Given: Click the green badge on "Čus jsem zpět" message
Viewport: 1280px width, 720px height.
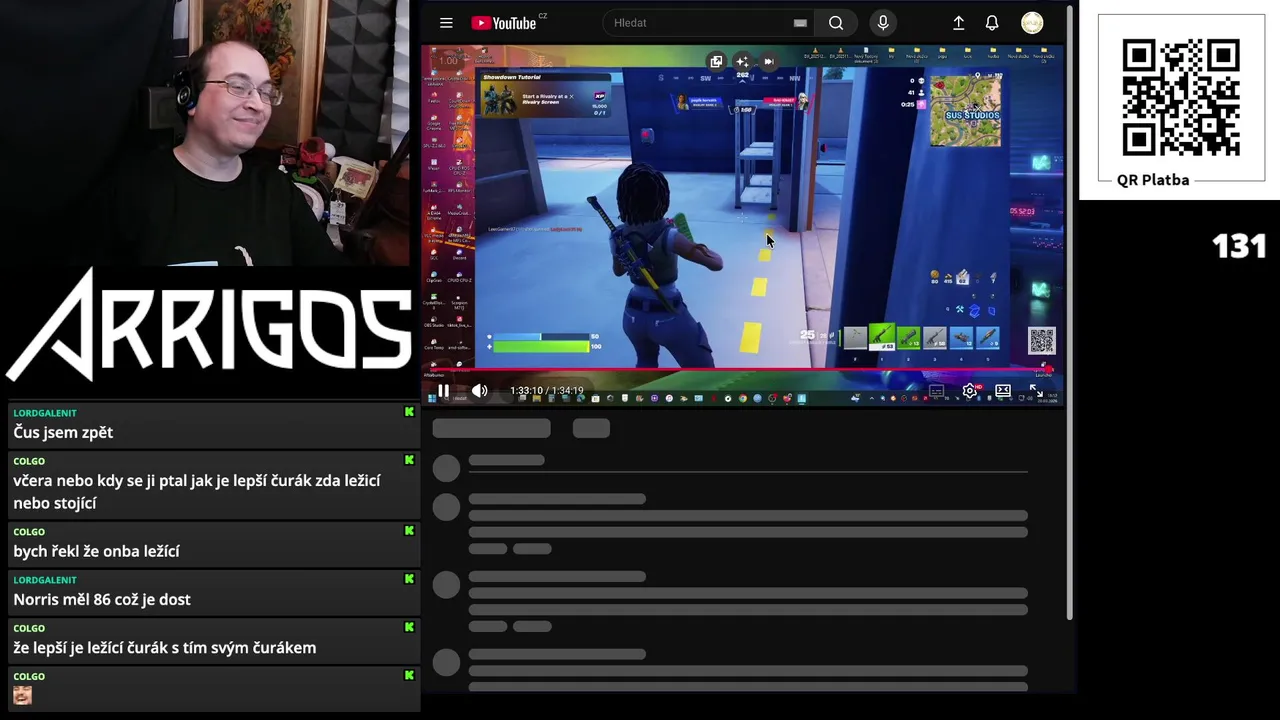Looking at the screenshot, I should click(x=409, y=412).
